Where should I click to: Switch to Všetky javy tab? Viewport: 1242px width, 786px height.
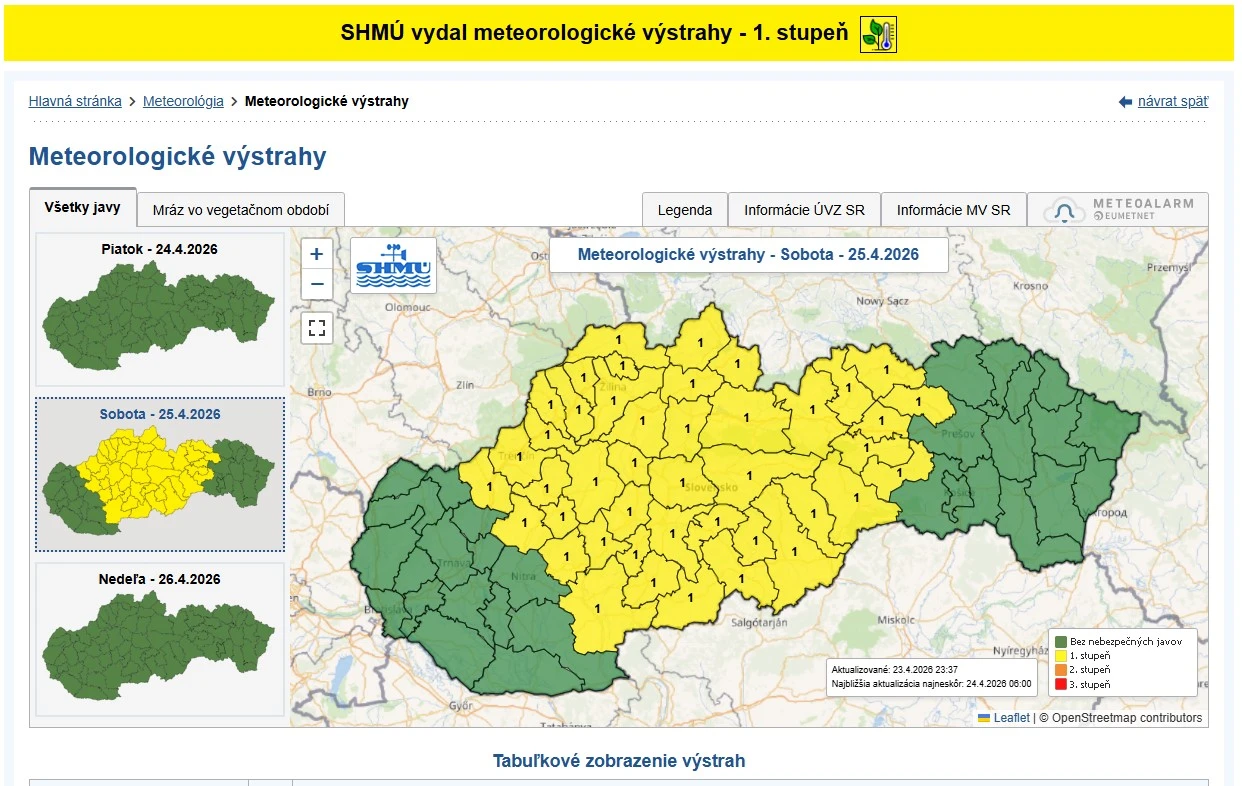(x=82, y=208)
